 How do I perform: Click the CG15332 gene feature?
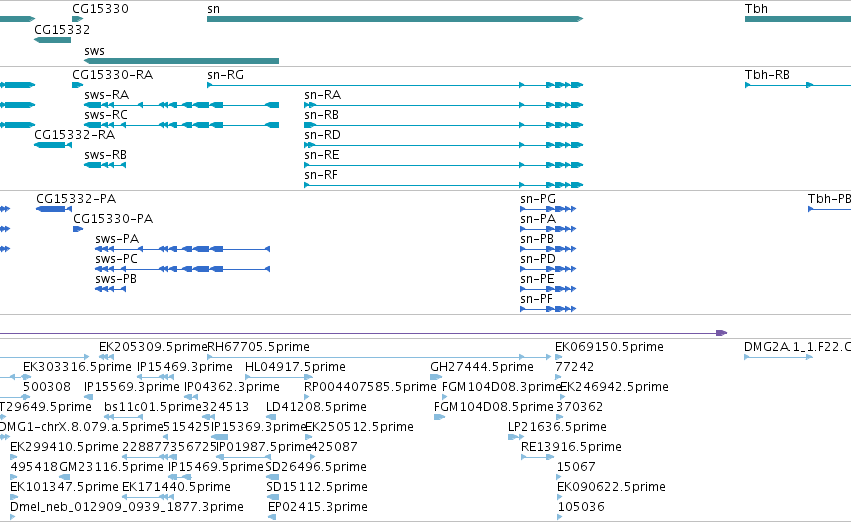click(x=52, y=40)
